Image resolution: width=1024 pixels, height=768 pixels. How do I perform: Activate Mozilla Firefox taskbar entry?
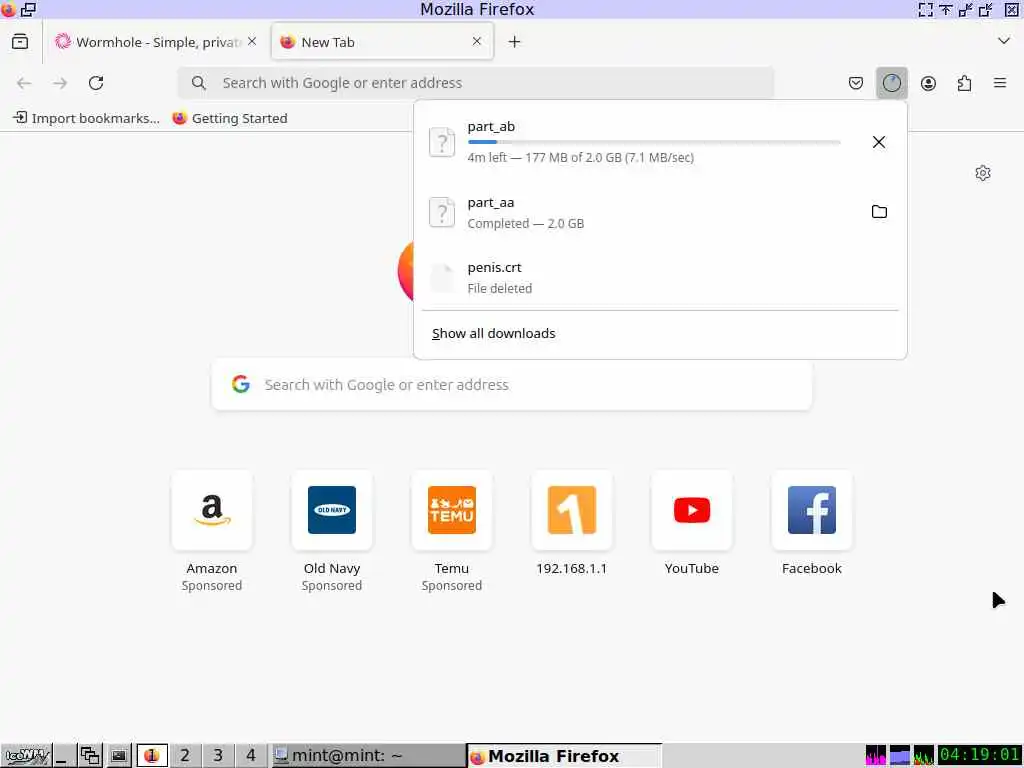pos(564,756)
